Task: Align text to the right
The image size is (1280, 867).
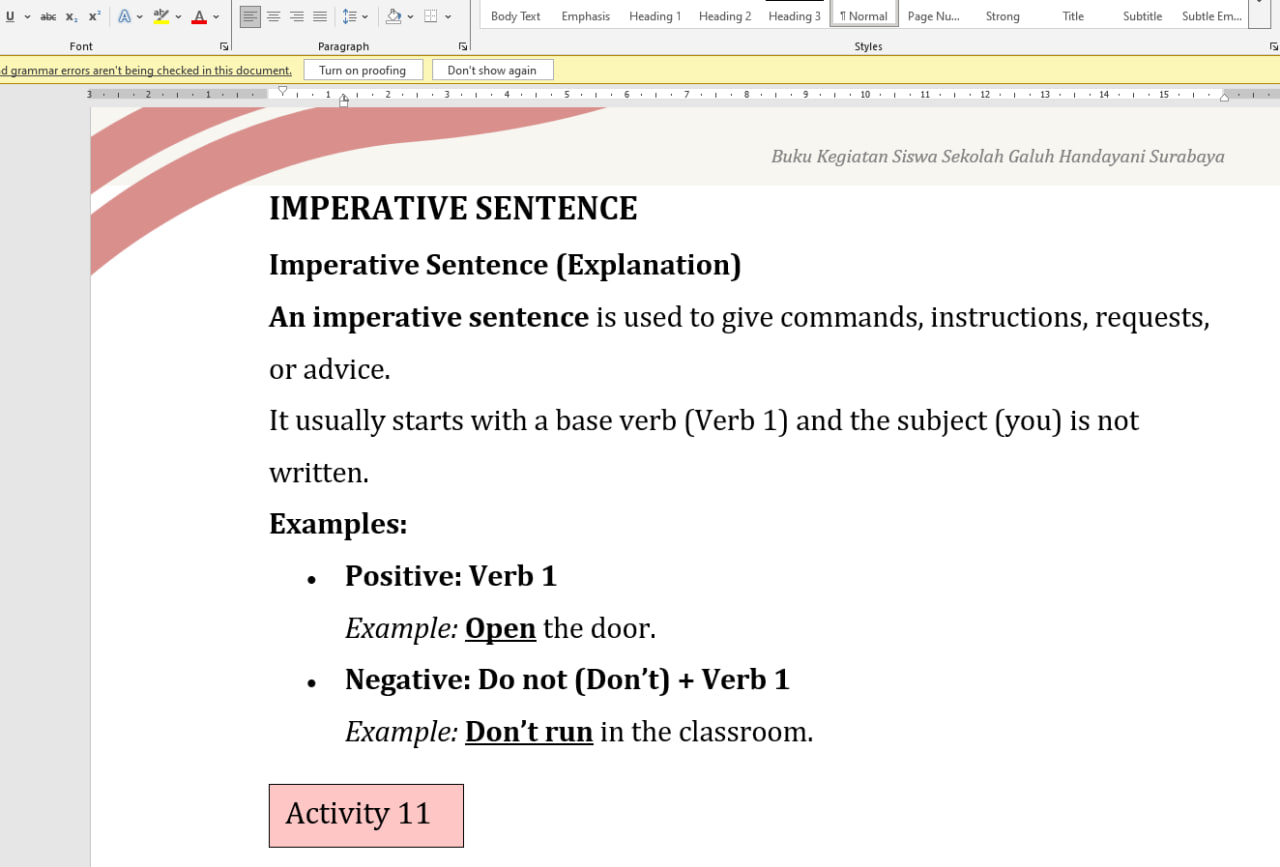Action: click(x=296, y=16)
